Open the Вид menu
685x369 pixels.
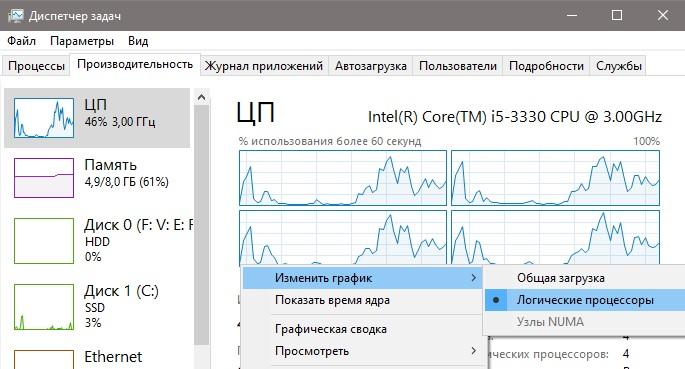coord(138,41)
